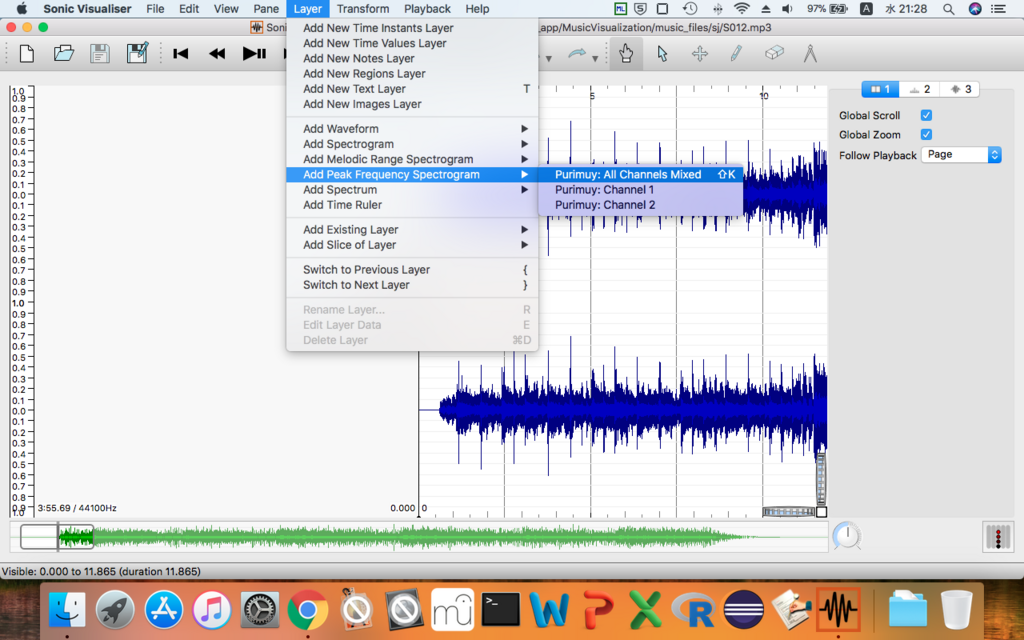Select Add New Notes Layer
The width and height of the screenshot is (1024, 640).
point(412,58)
